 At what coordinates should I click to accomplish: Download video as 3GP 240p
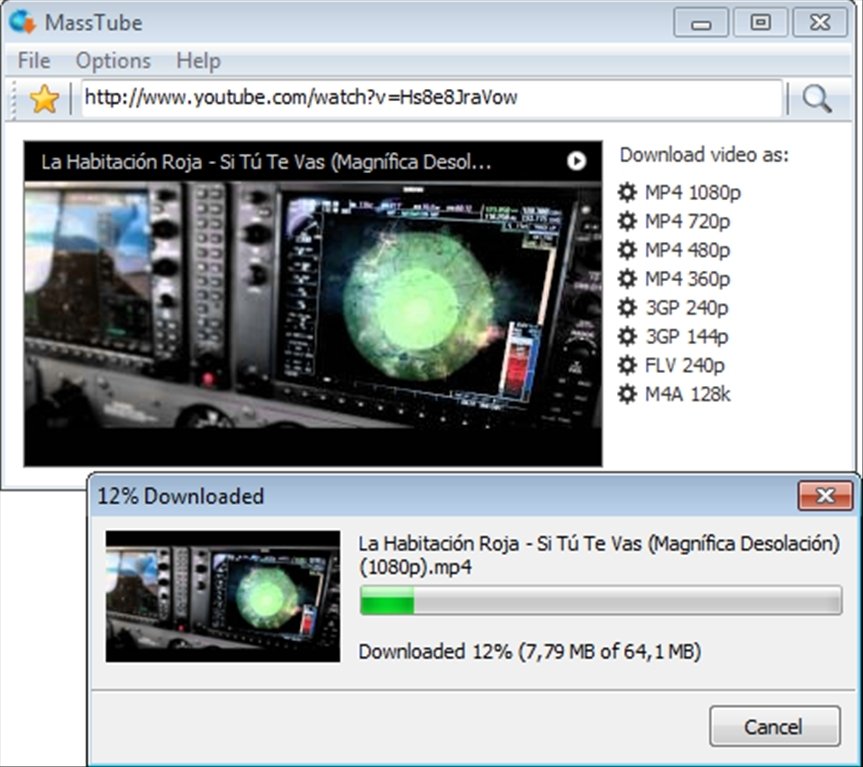pos(686,308)
